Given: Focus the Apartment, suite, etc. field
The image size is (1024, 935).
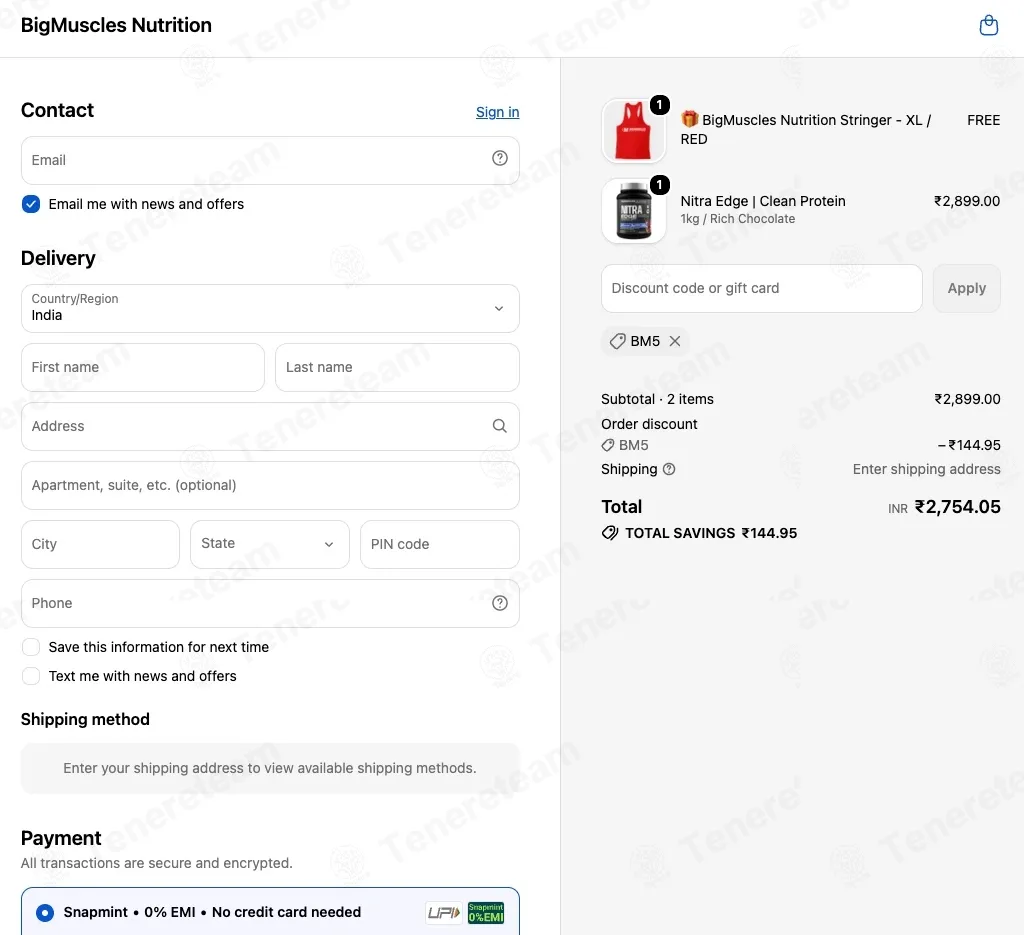Looking at the screenshot, I should tap(270, 485).
